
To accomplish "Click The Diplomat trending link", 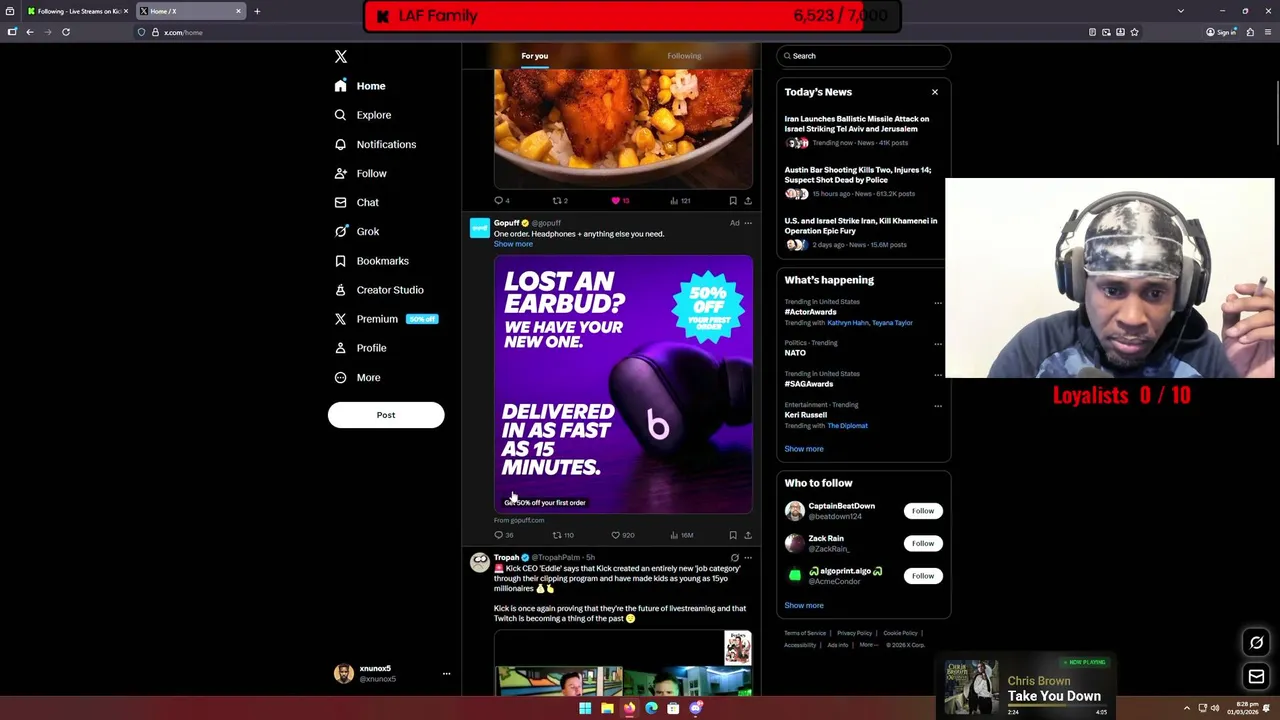I will [x=847, y=426].
